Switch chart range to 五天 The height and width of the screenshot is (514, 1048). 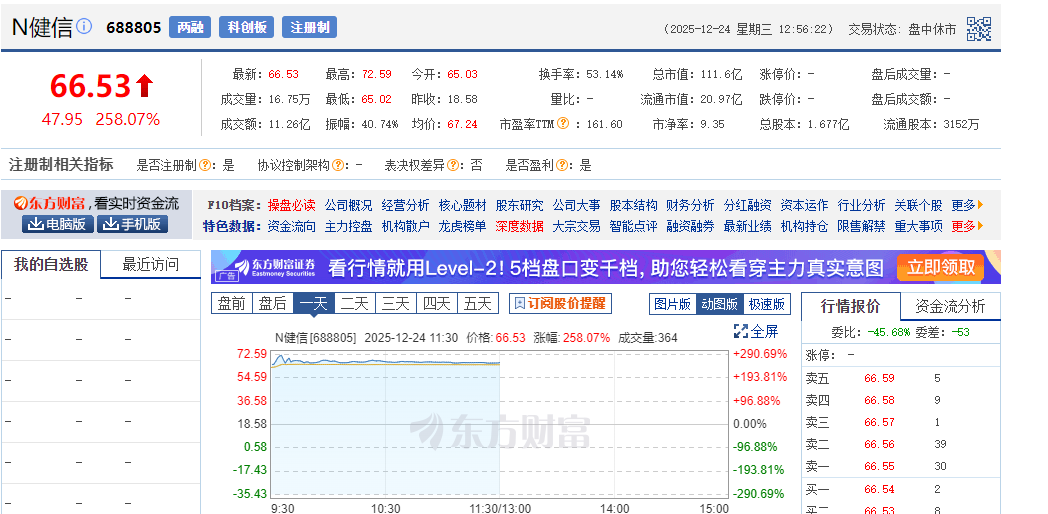point(477,304)
